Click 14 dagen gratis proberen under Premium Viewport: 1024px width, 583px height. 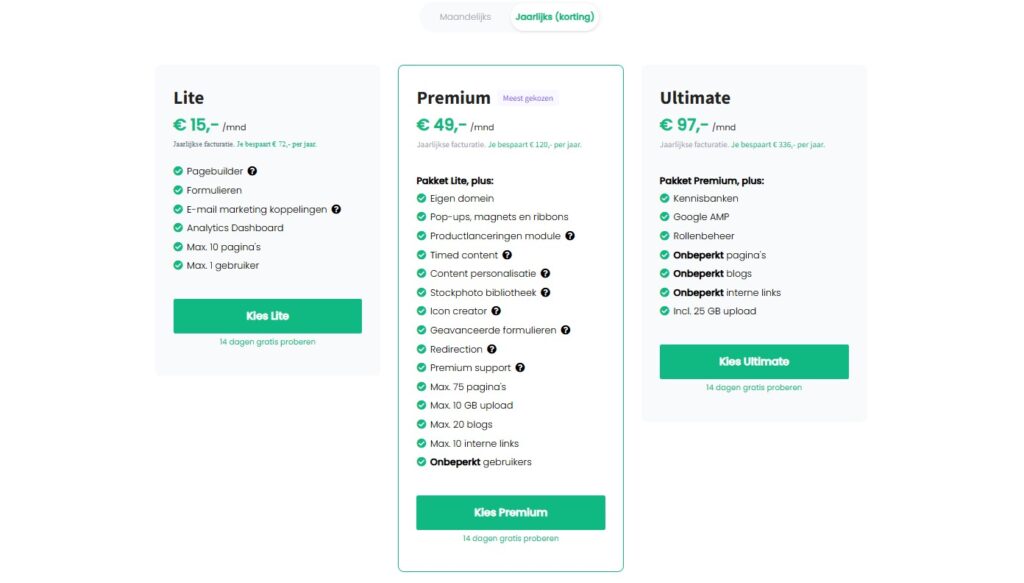[x=510, y=538]
